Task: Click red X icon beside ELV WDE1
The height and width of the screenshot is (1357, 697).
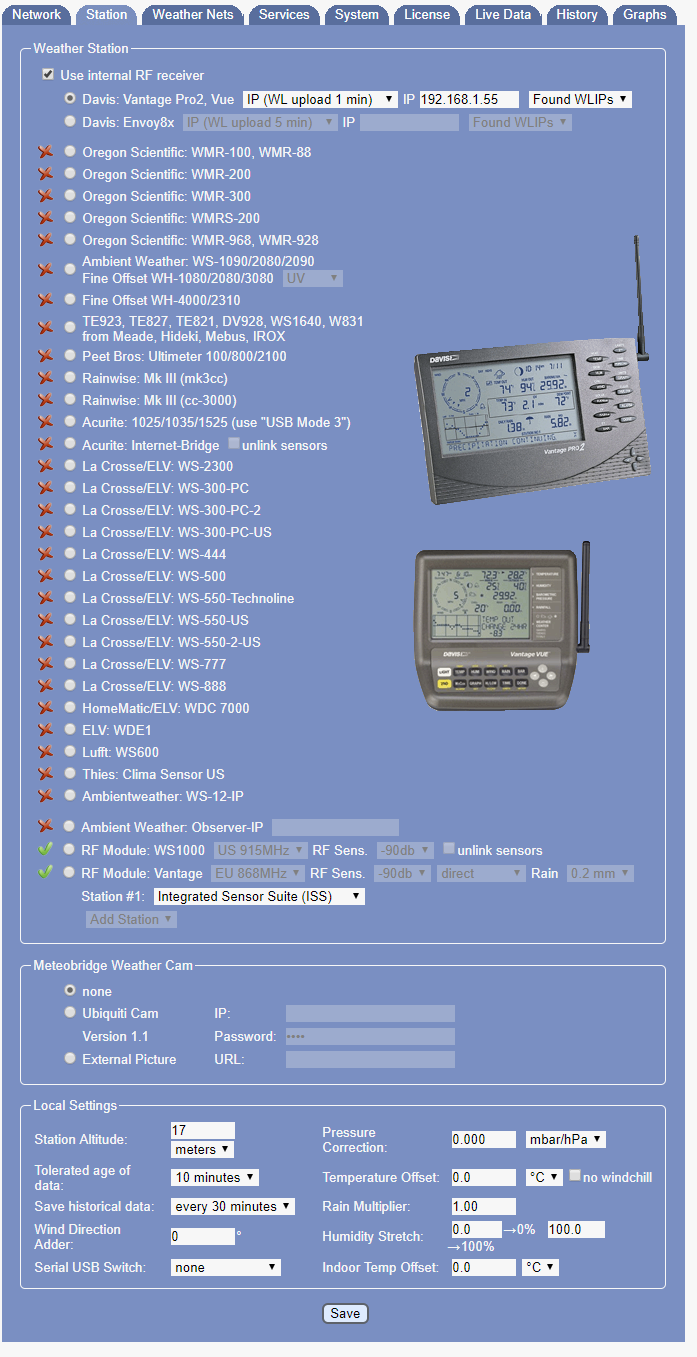Action: tap(45, 730)
